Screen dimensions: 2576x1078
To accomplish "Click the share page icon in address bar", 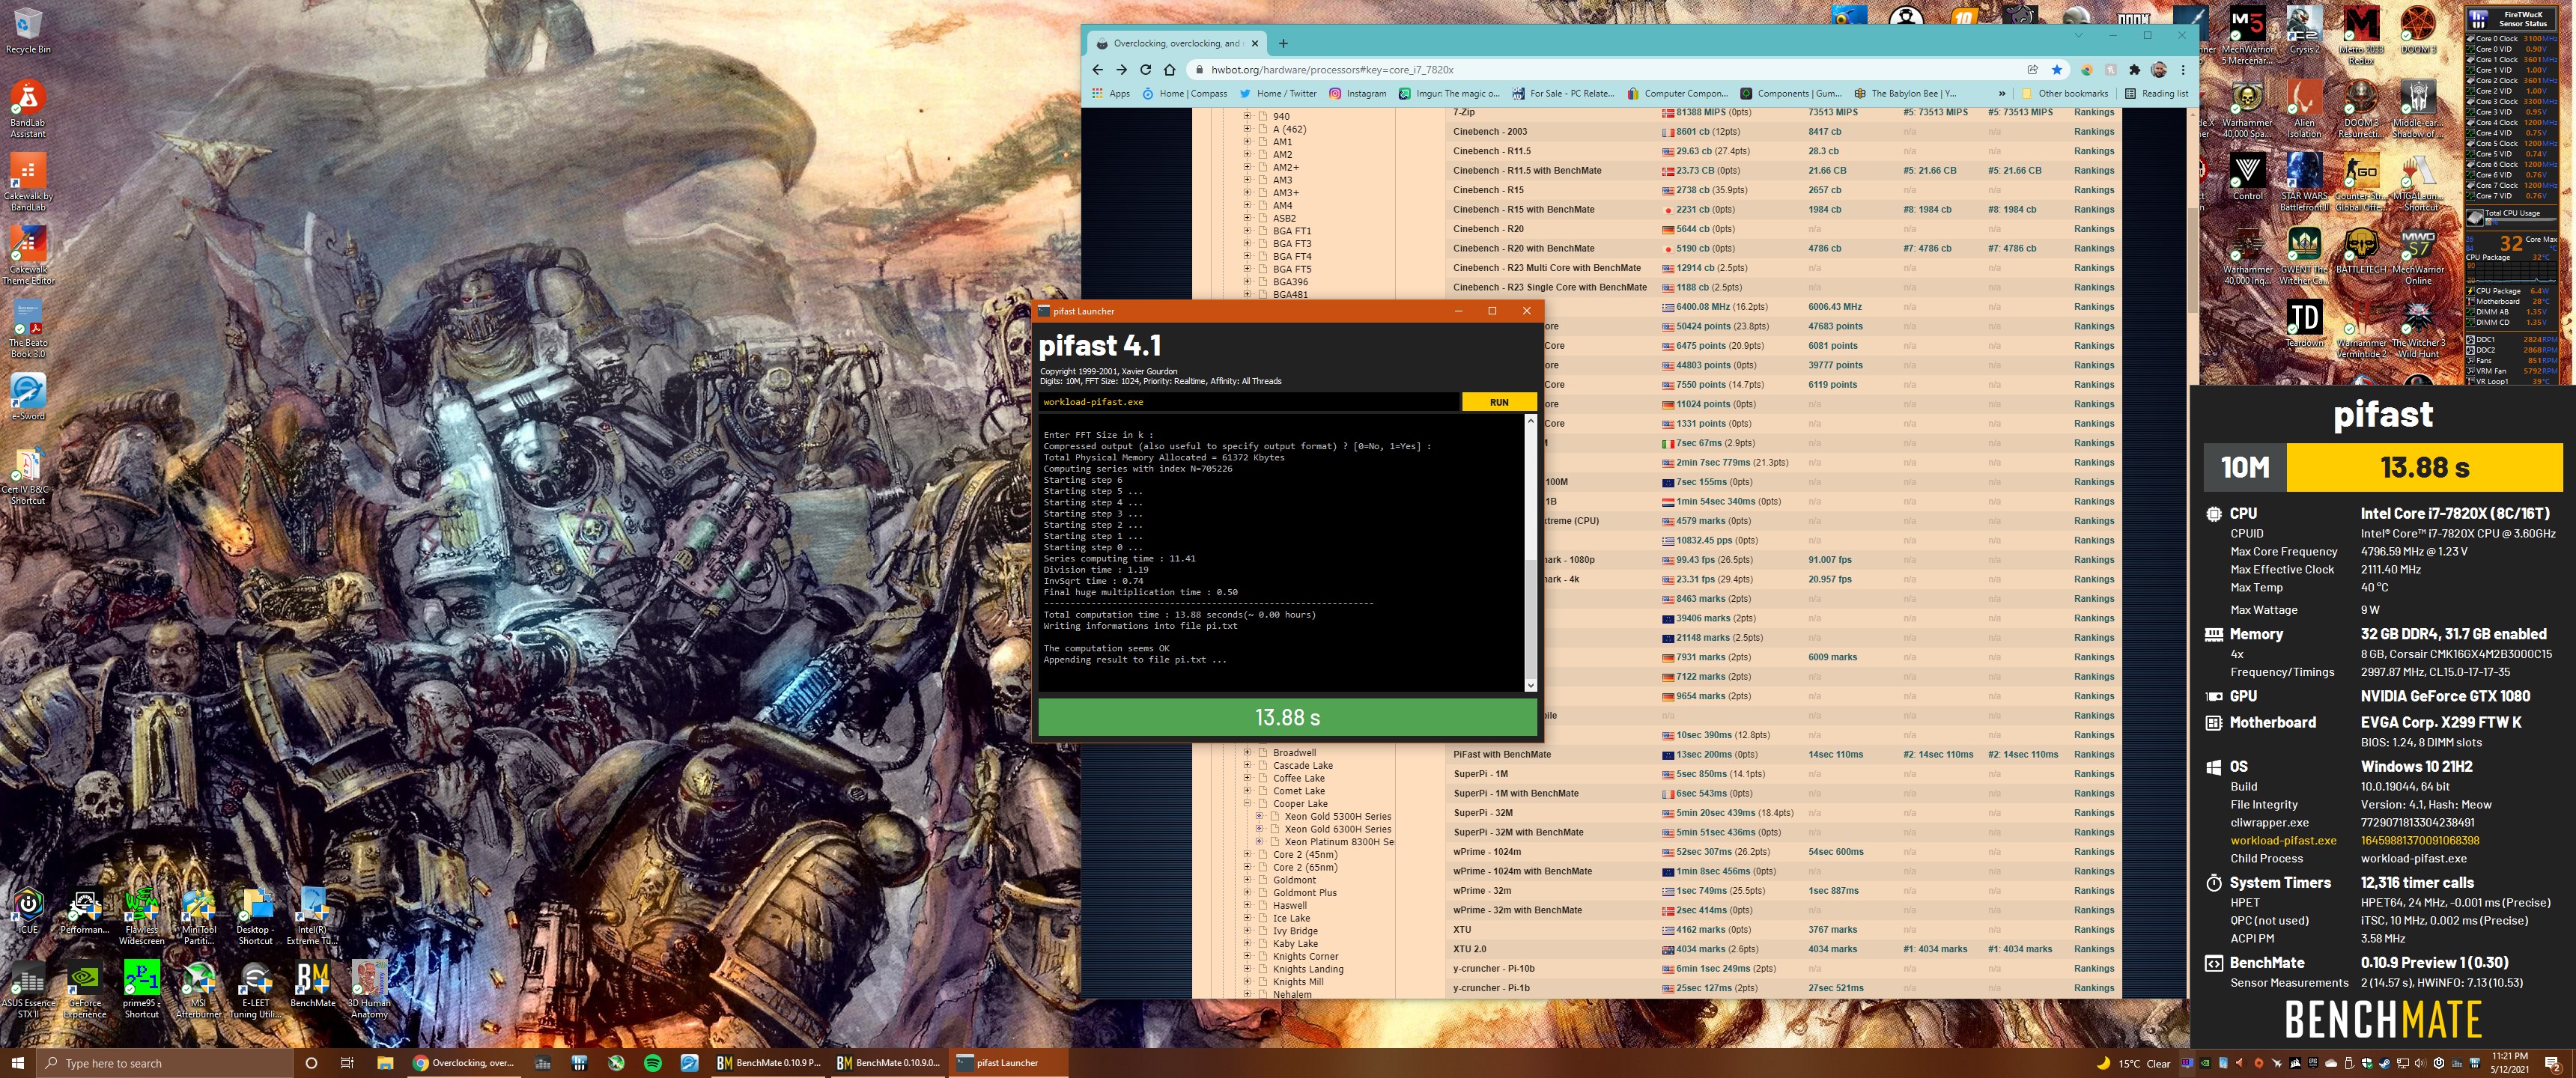I will tap(2032, 70).
